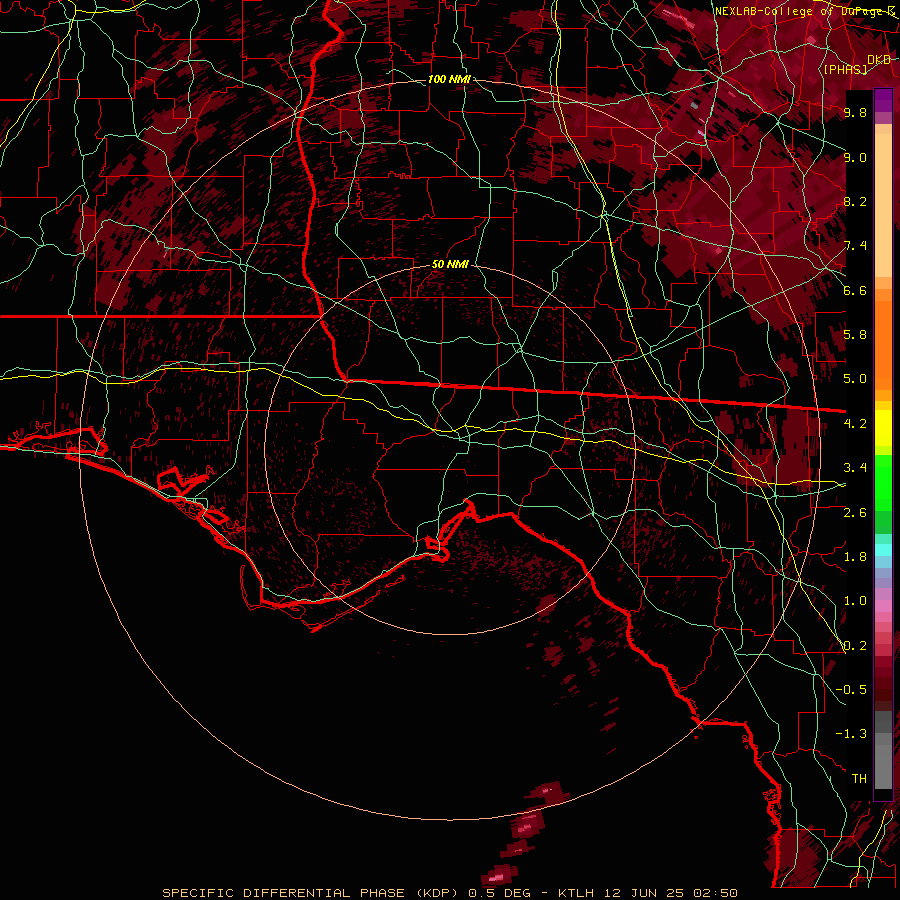Click the 0.2 value on the scale

click(855, 646)
